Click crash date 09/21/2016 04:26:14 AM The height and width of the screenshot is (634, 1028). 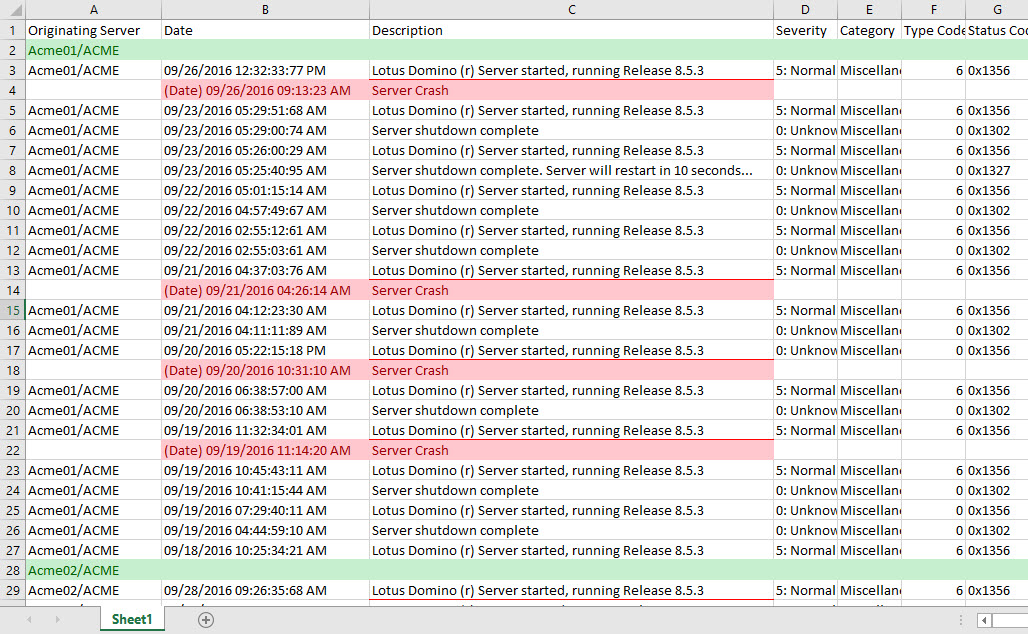(265, 290)
